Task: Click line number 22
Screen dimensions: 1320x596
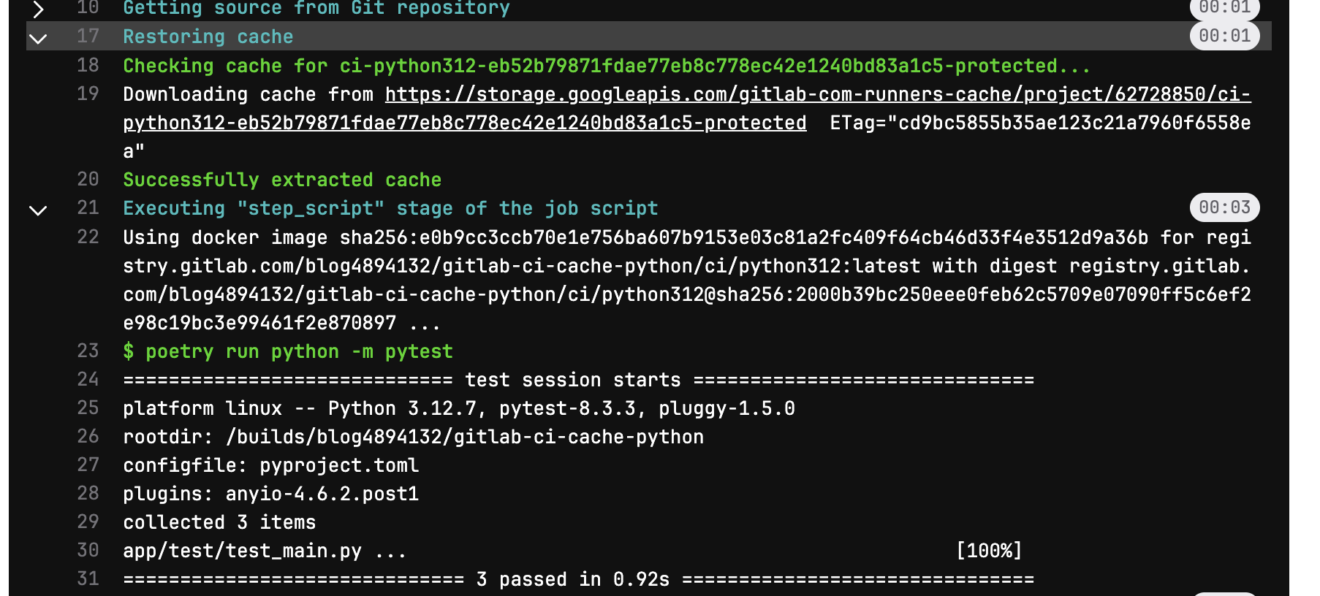Action: tap(88, 237)
